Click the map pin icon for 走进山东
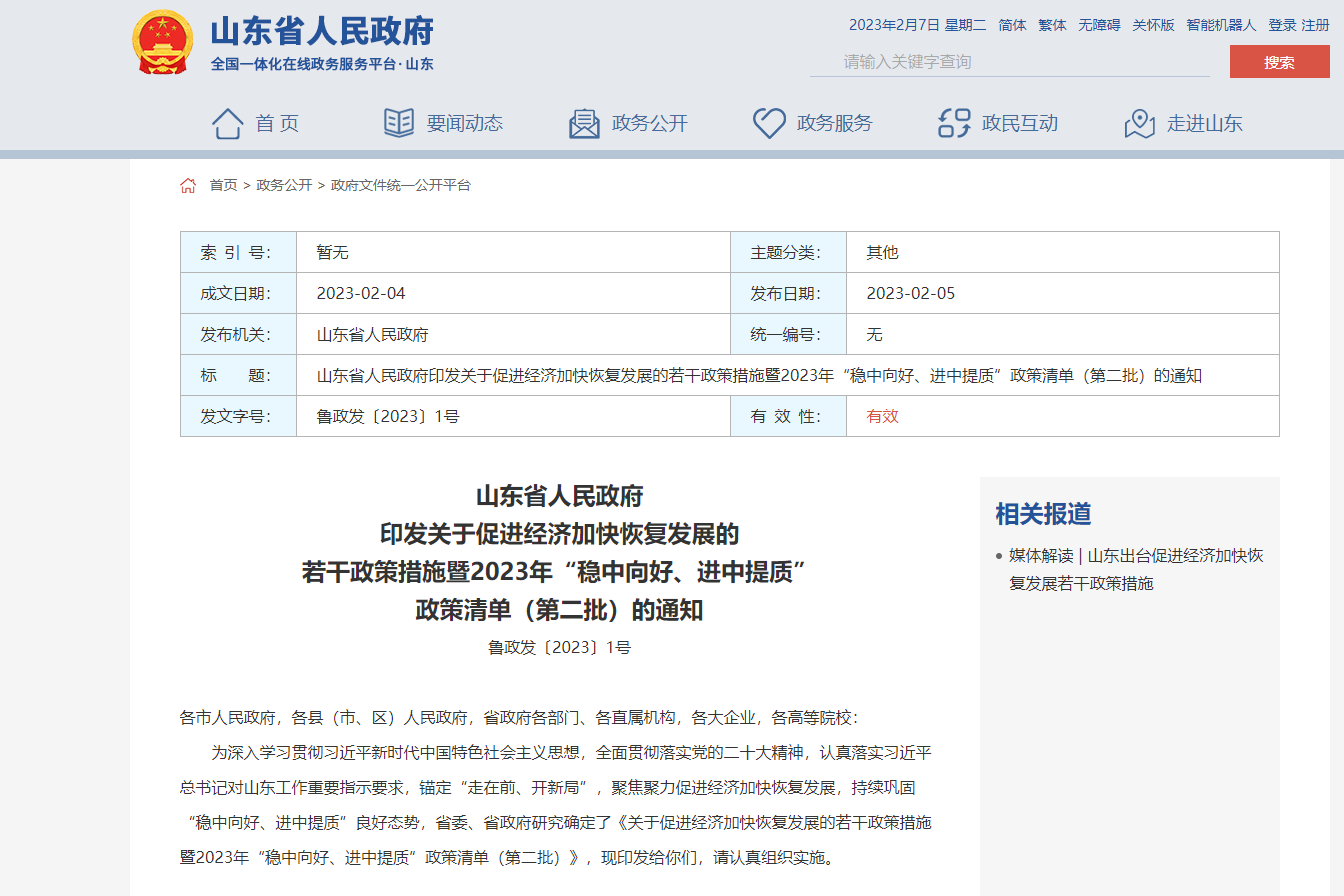This screenshot has height=896, width=1344. [x=1139, y=124]
